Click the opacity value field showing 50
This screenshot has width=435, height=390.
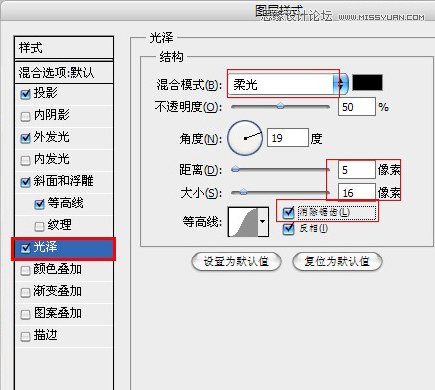[x=357, y=107]
